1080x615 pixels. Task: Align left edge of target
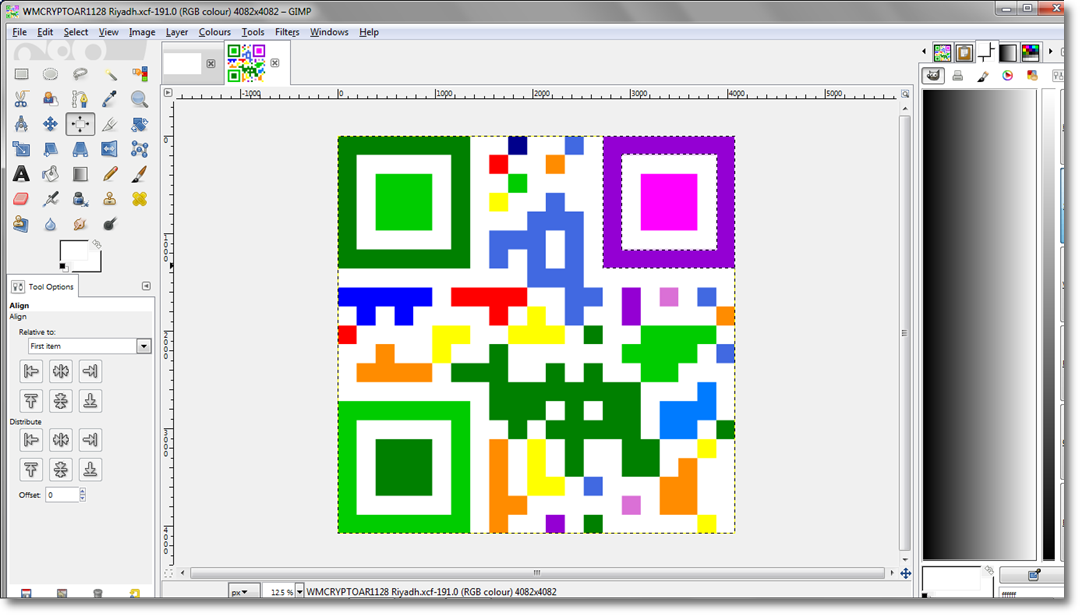pyautogui.click(x=31, y=371)
